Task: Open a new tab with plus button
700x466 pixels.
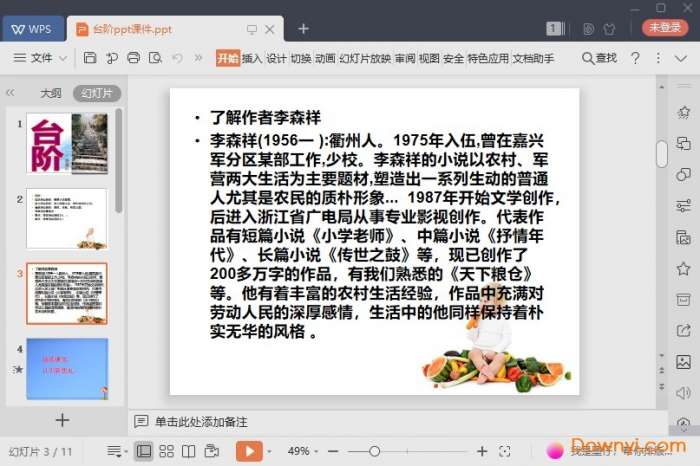Action: [304, 29]
